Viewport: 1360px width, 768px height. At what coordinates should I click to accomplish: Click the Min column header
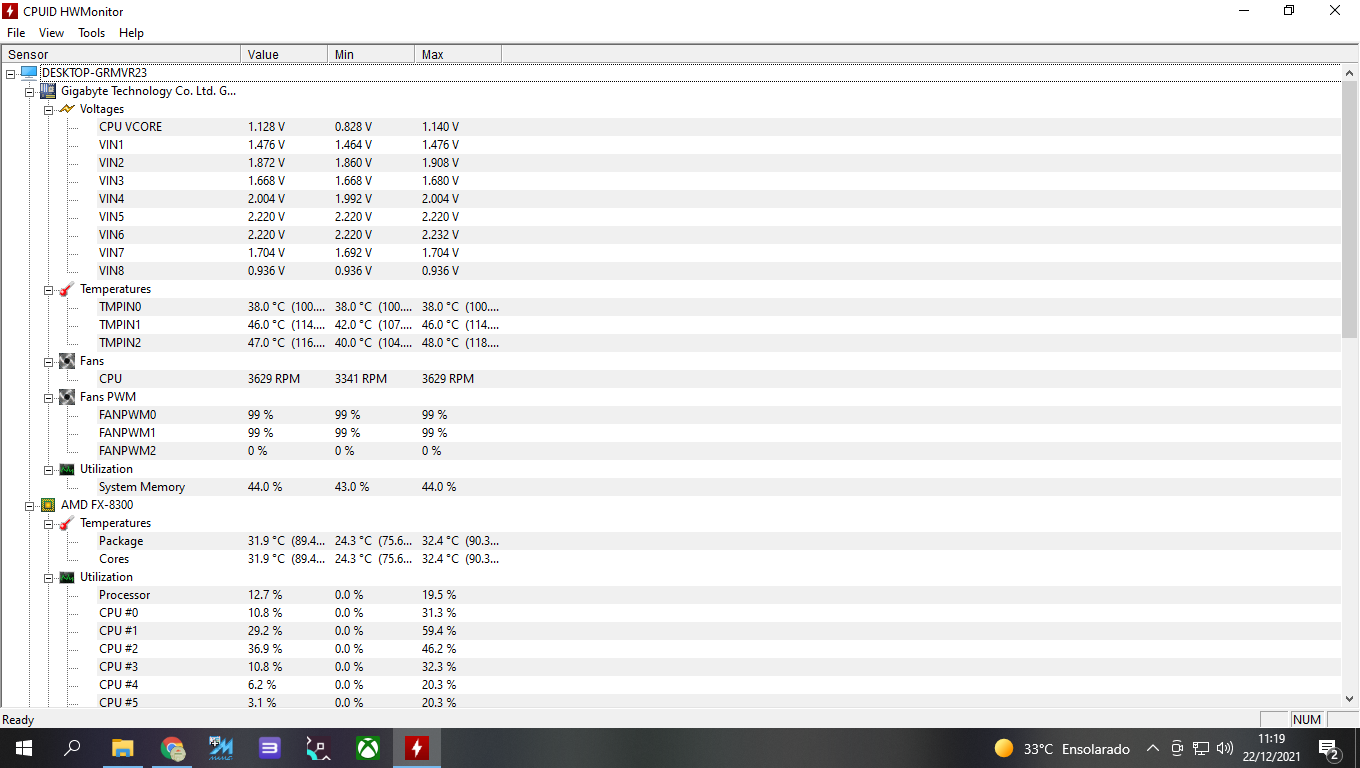point(371,54)
